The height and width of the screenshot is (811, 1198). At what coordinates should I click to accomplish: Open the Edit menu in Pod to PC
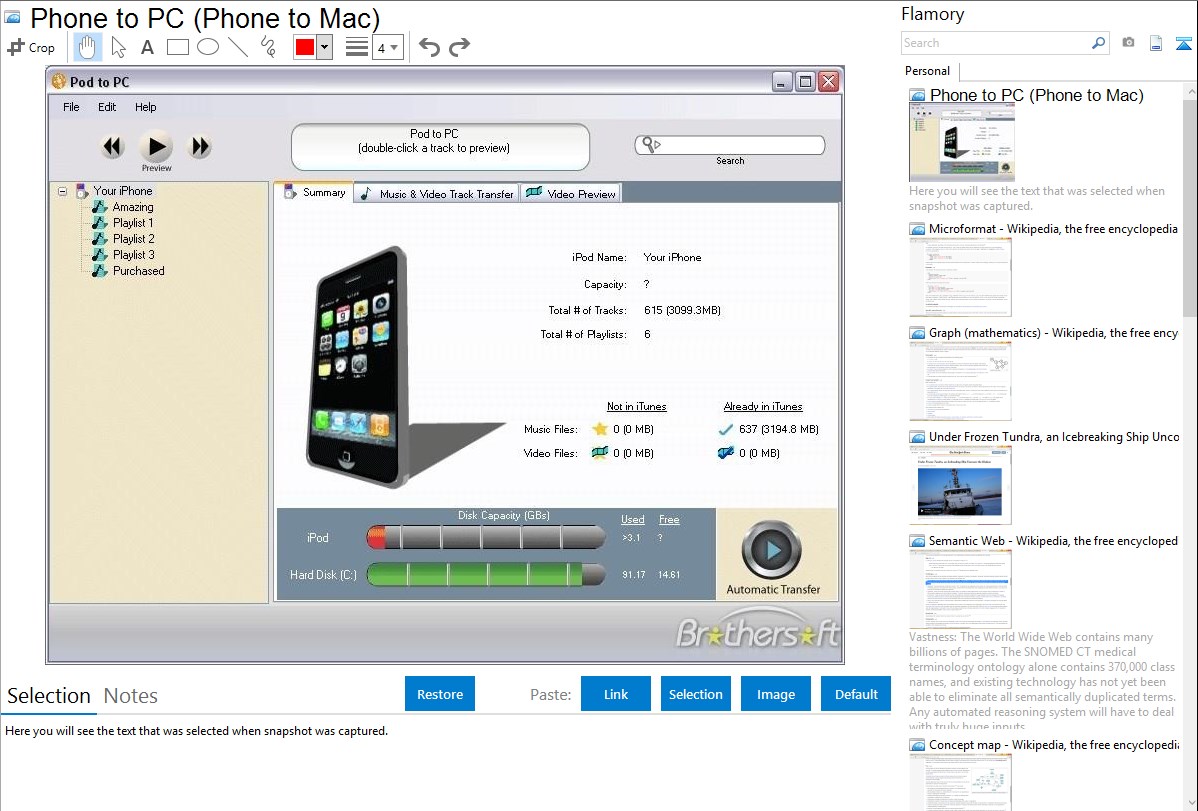click(107, 107)
